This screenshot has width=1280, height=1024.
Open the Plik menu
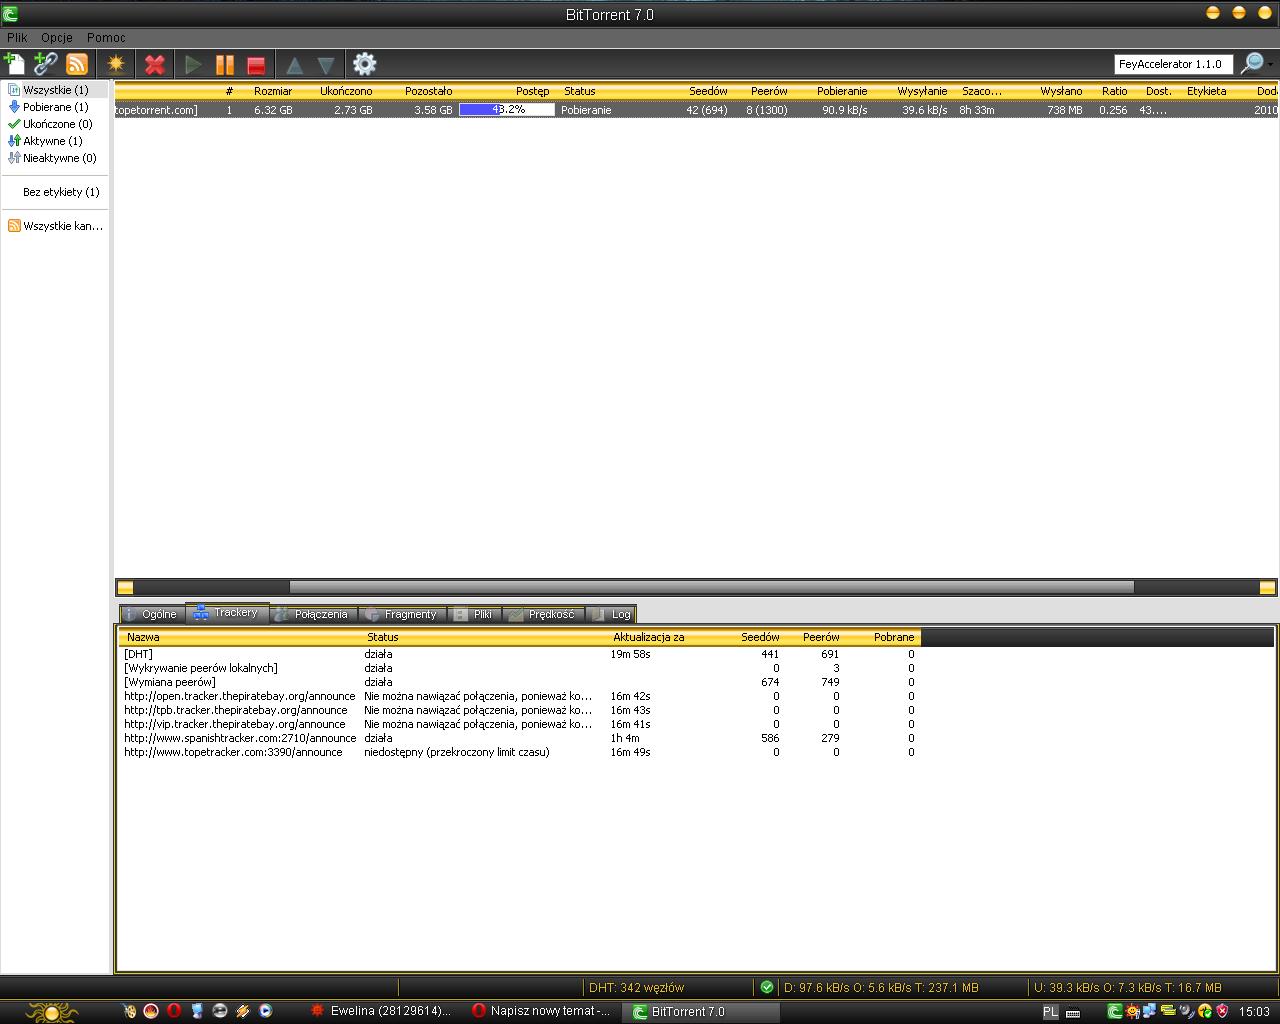(17, 37)
